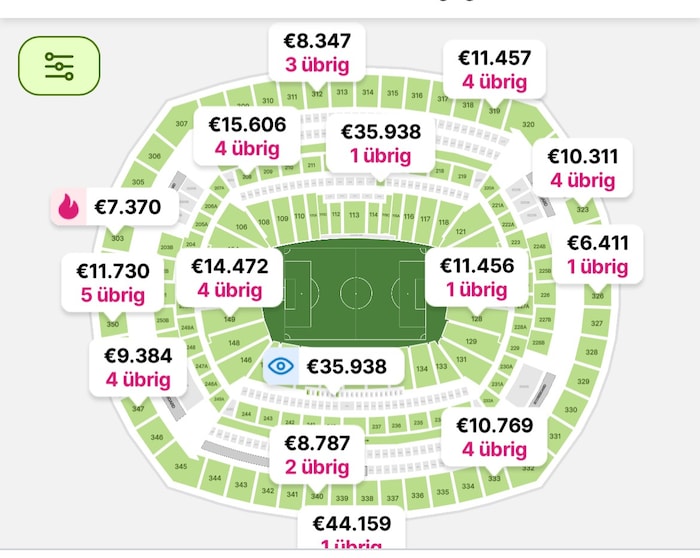Click the flame icon next to €7.370
Image resolution: width=700 pixels, height=558 pixels.
[68, 208]
